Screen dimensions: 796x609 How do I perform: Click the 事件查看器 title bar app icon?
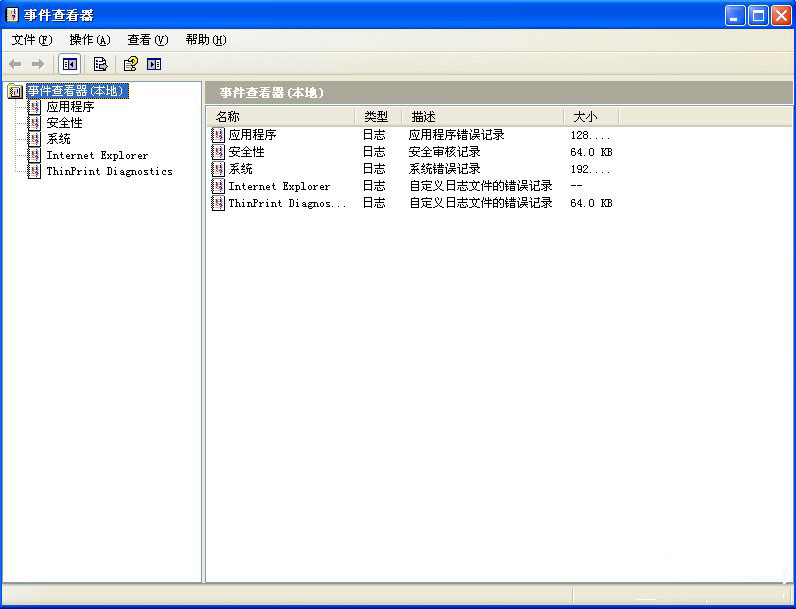coord(12,15)
